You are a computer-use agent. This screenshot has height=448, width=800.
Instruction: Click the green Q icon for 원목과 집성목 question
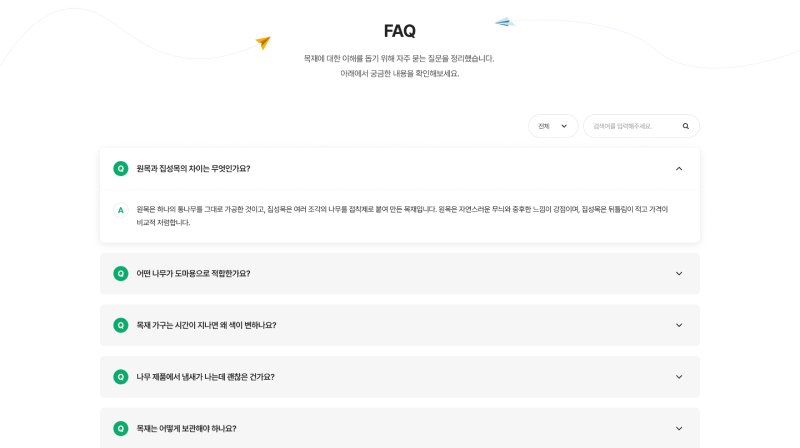click(121, 169)
